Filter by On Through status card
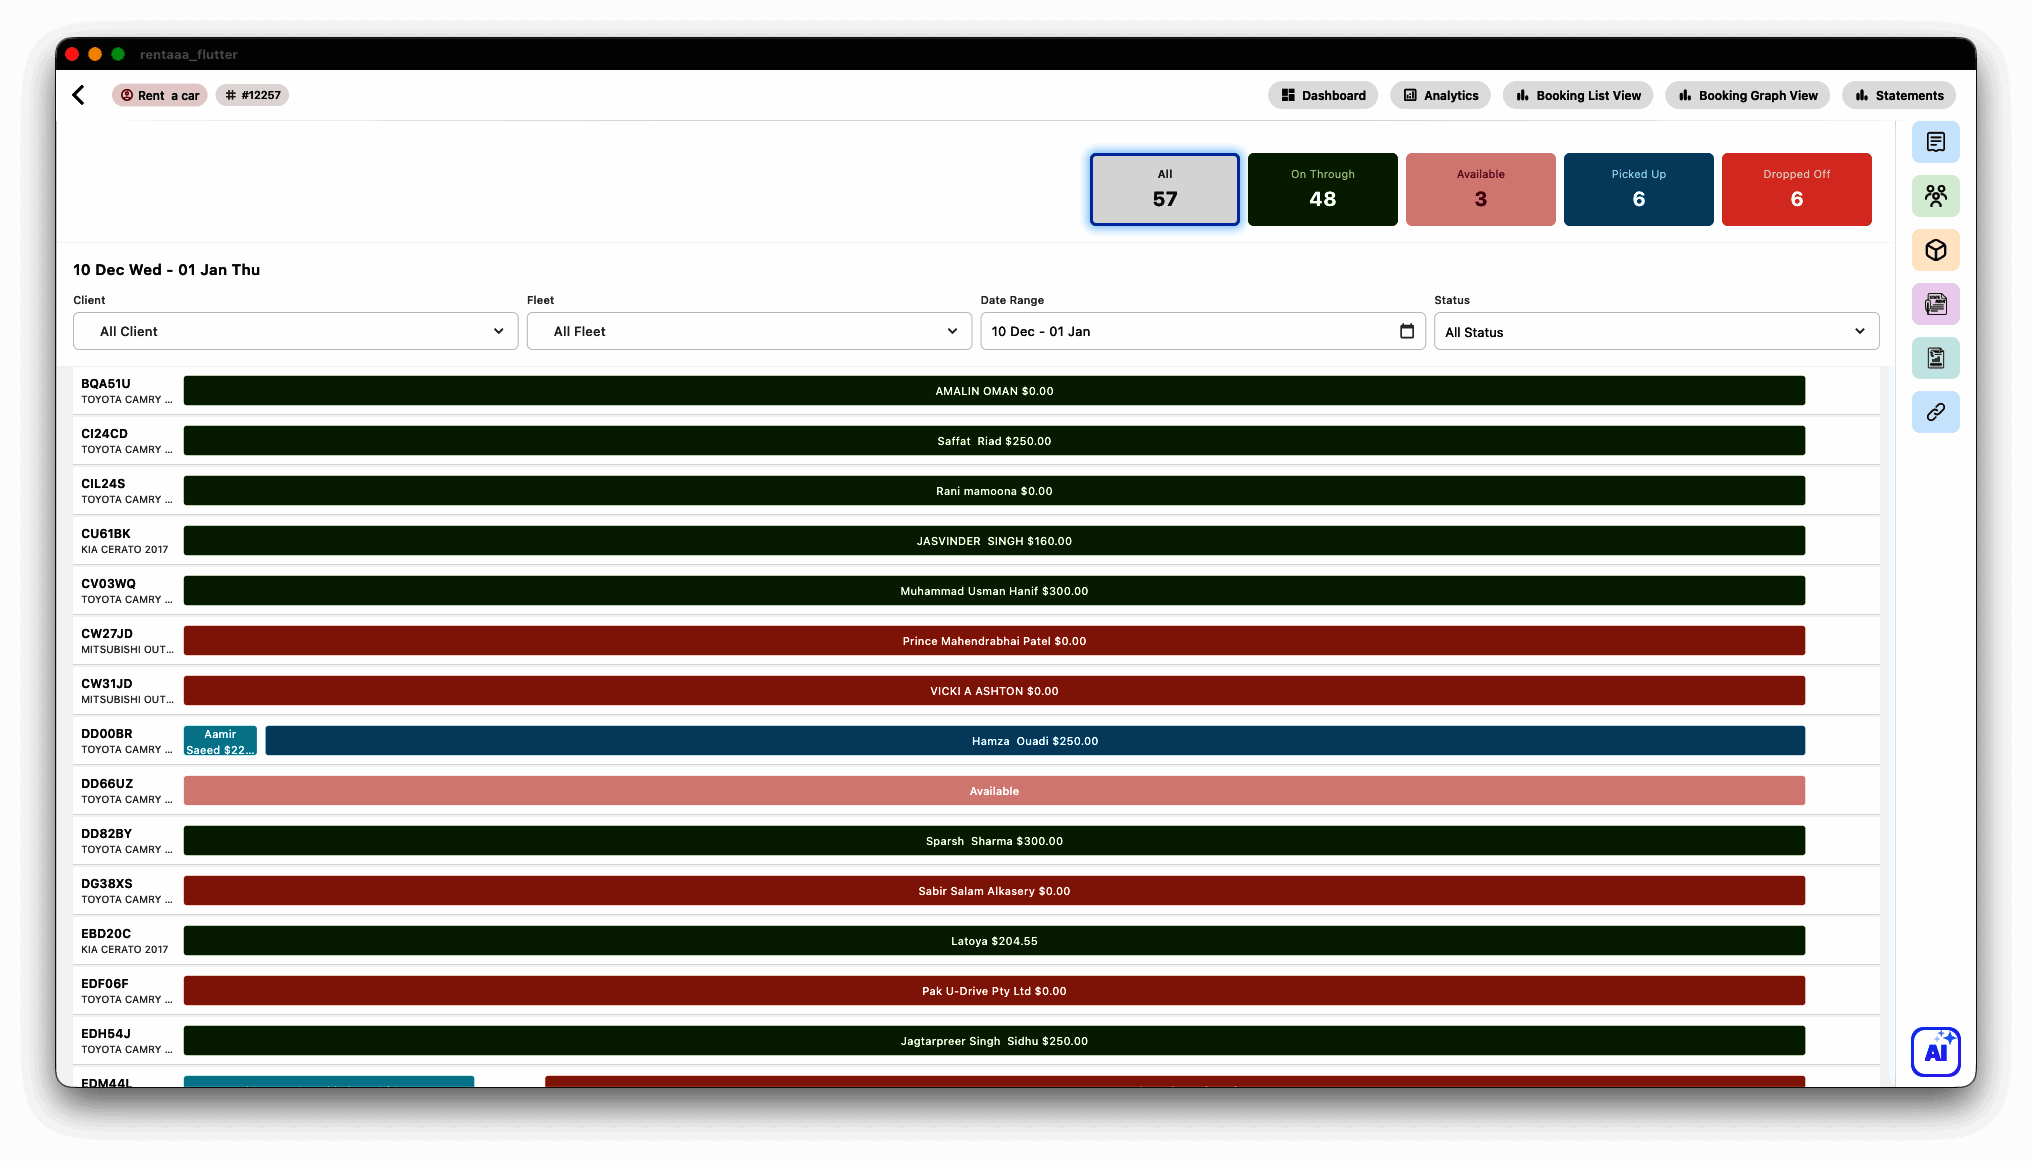This screenshot has height=1161, width=2032. (x=1322, y=189)
